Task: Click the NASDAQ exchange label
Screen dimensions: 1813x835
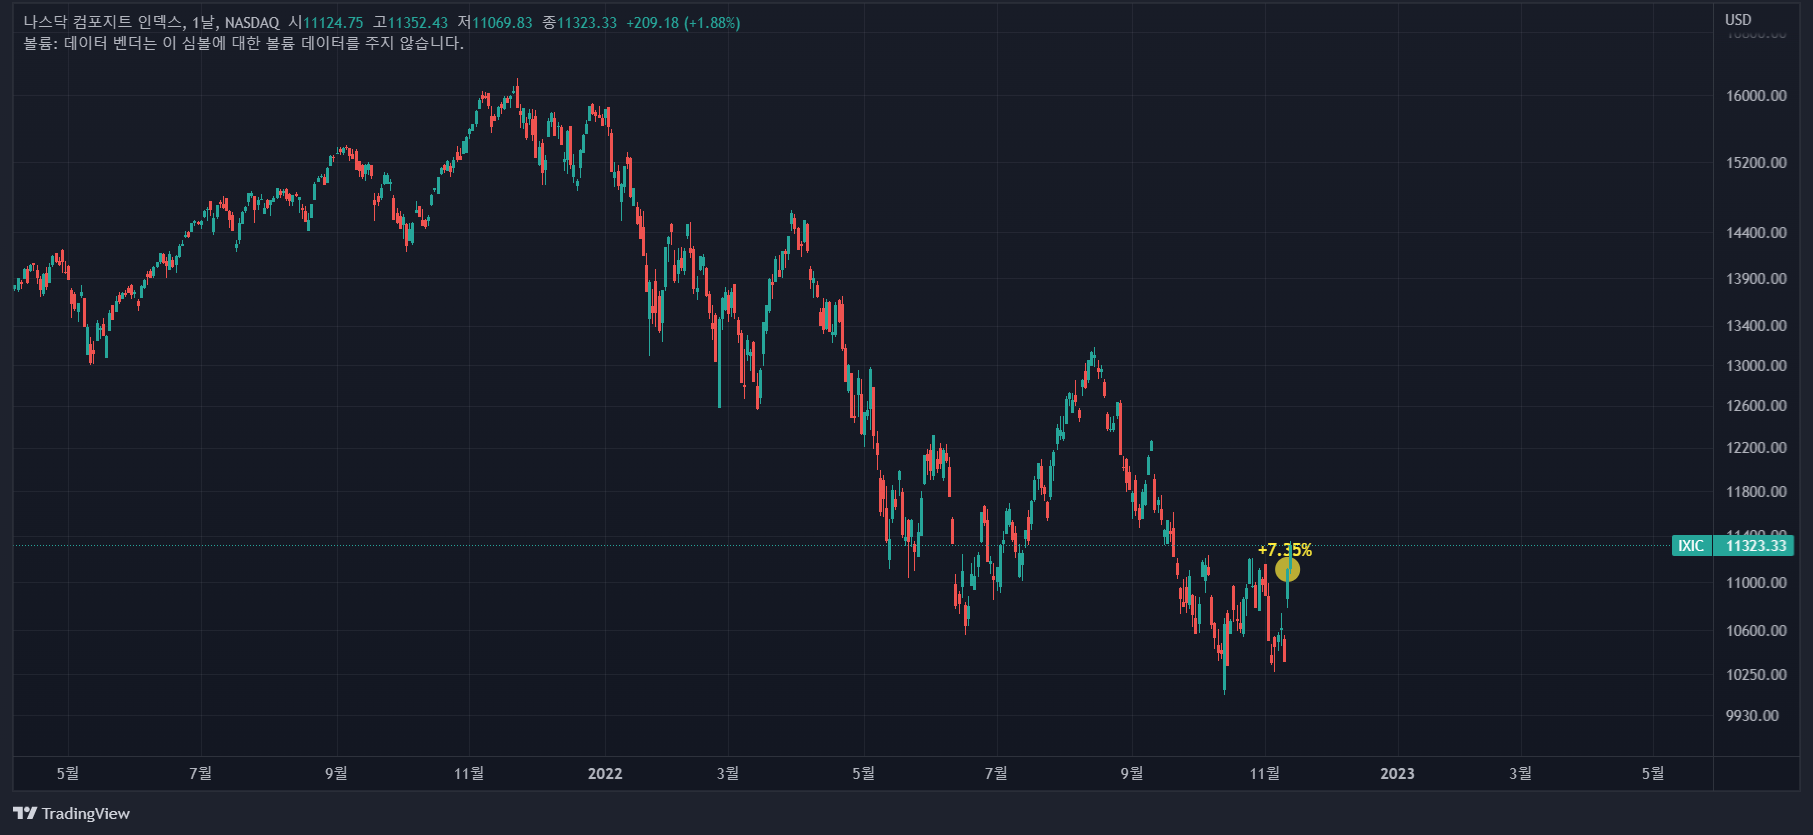Action: [252, 22]
